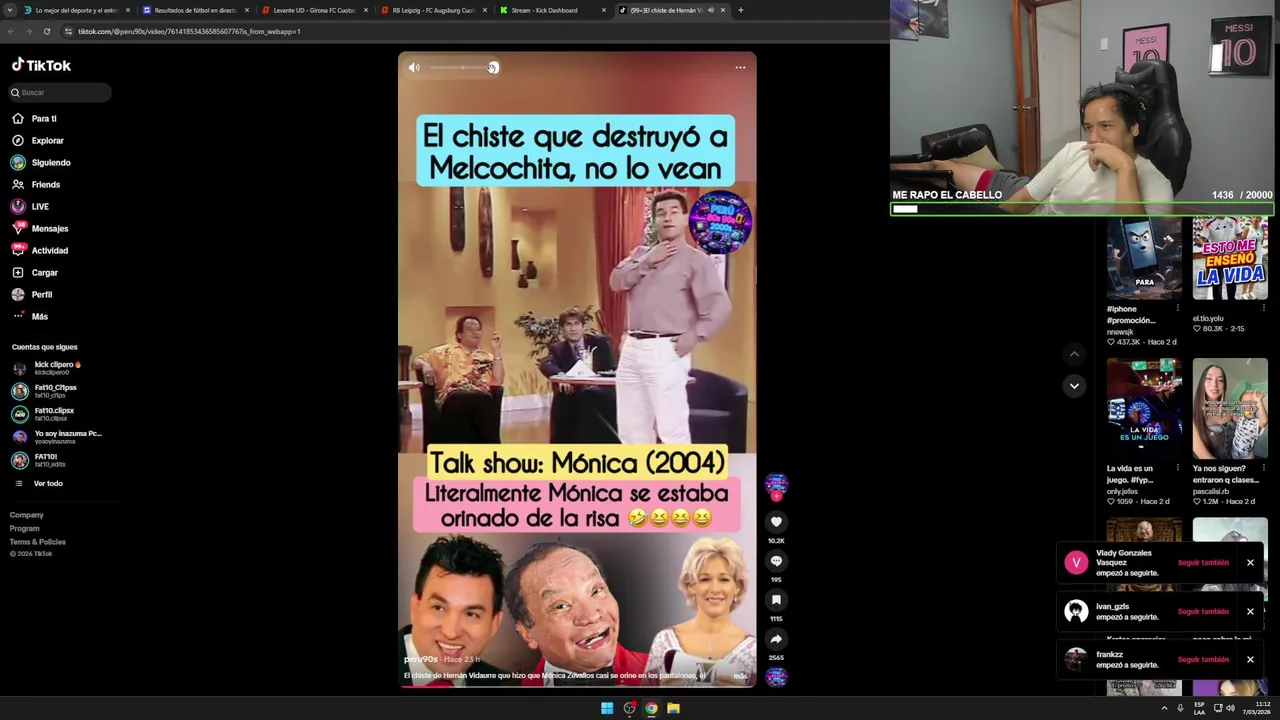Switch to Lo mejor del deporte tab

[75, 10]
